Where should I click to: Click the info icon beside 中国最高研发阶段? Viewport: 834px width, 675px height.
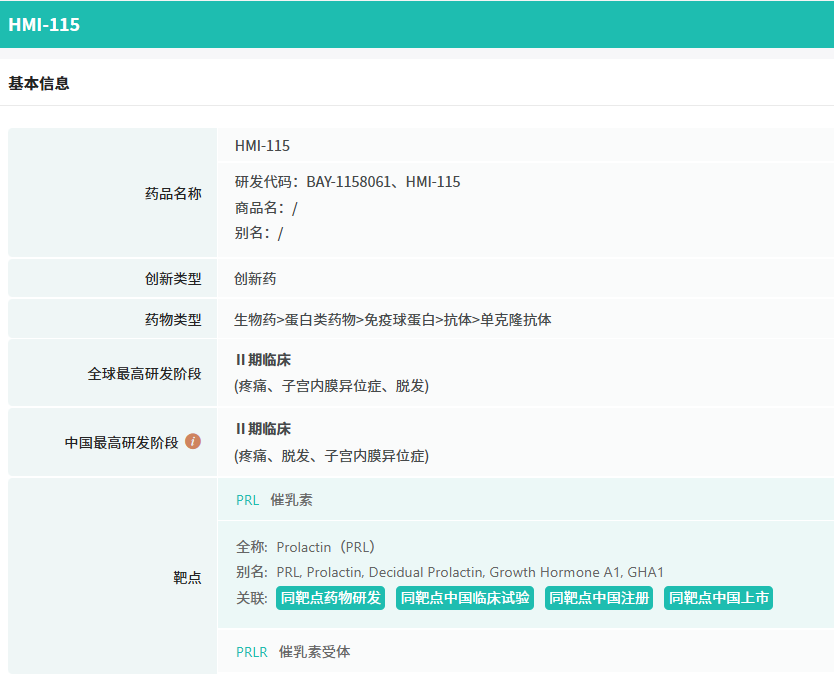point(193,441)
